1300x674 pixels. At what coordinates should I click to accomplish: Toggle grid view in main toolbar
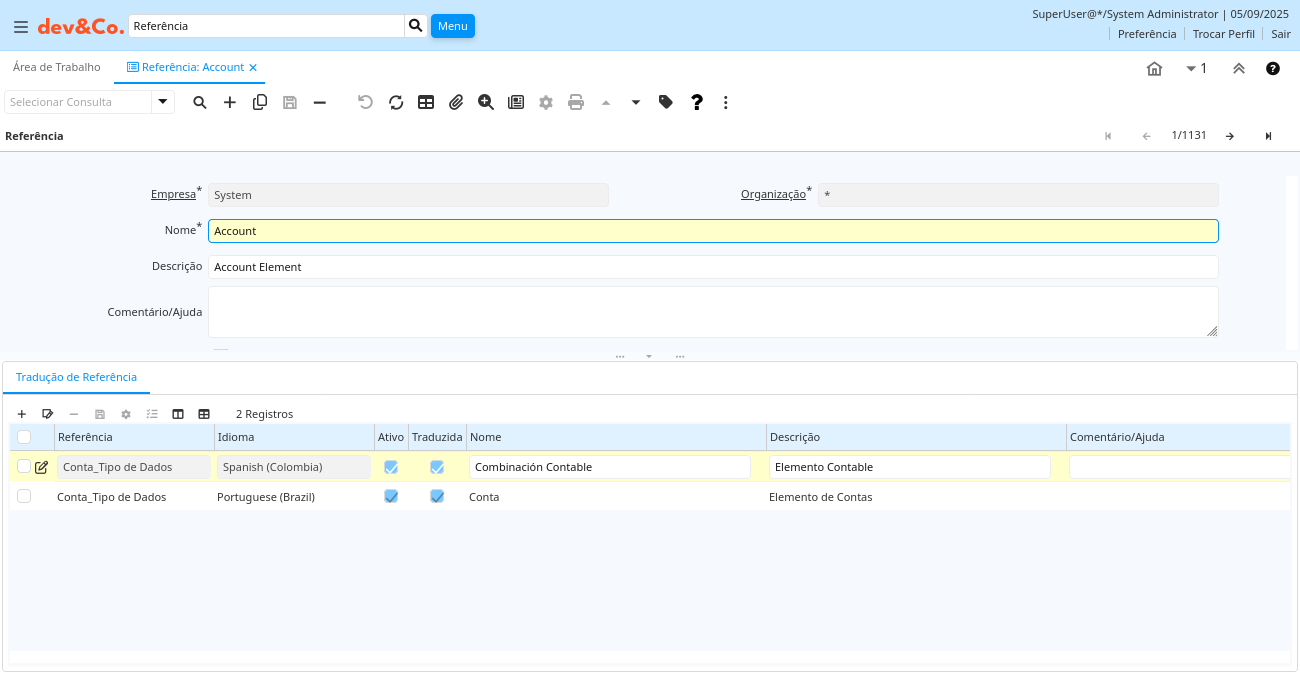[x=426, y=102]
